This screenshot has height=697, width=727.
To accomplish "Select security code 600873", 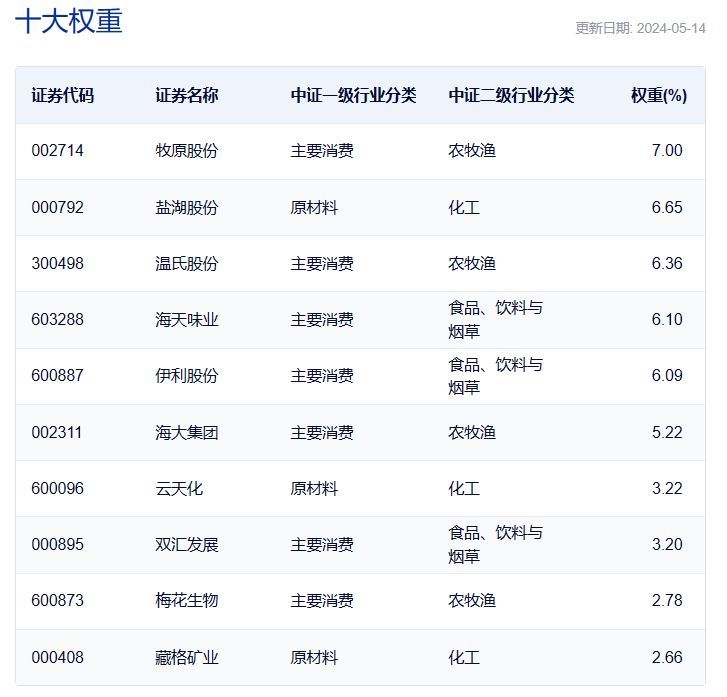I will tap(57, 600).
